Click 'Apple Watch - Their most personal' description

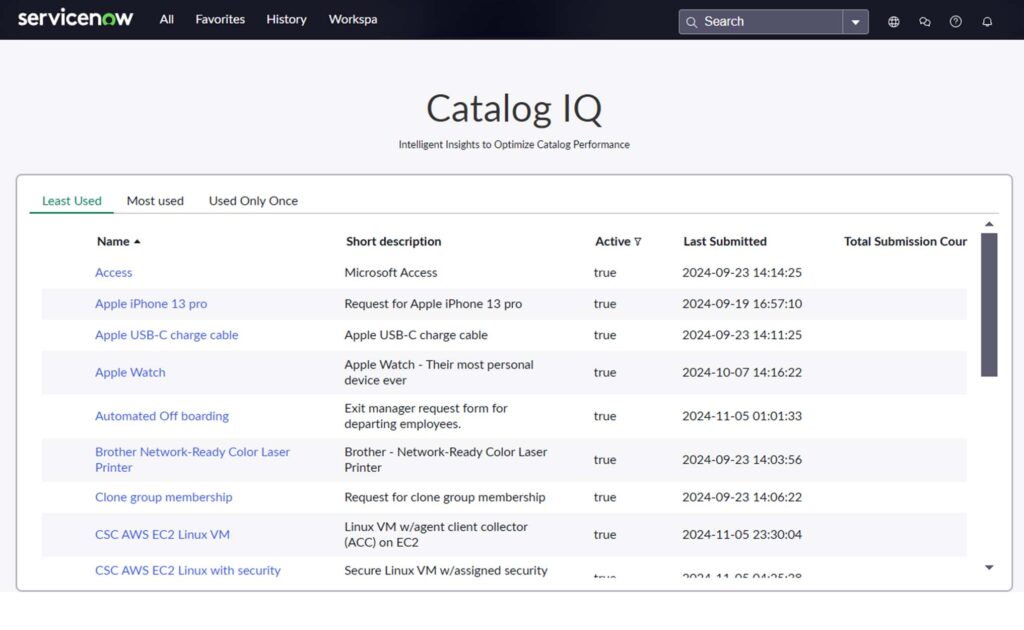439,372
